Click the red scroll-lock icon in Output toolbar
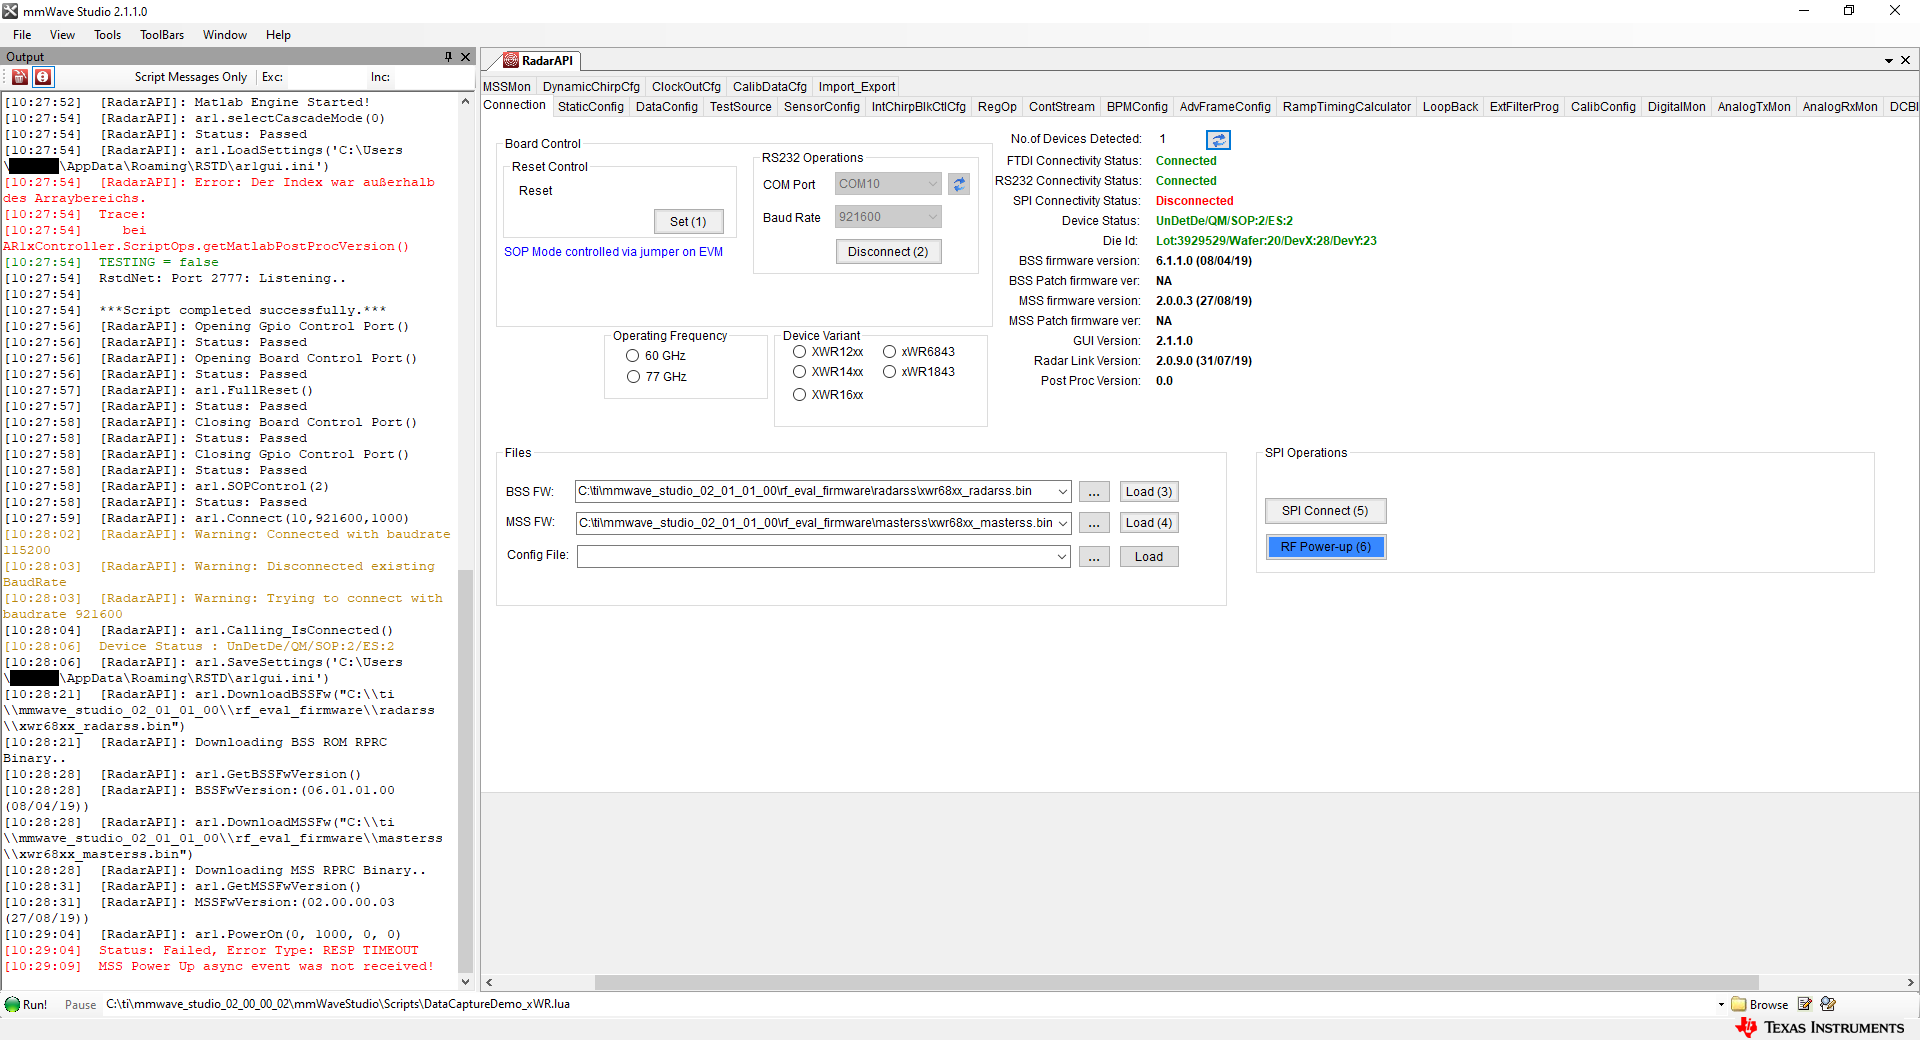 (43, 77)
